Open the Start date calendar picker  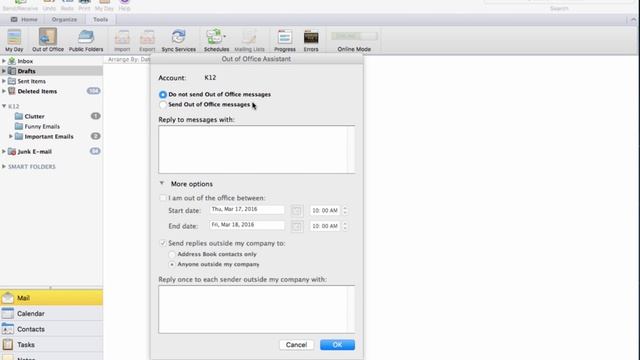coord(297,211)
